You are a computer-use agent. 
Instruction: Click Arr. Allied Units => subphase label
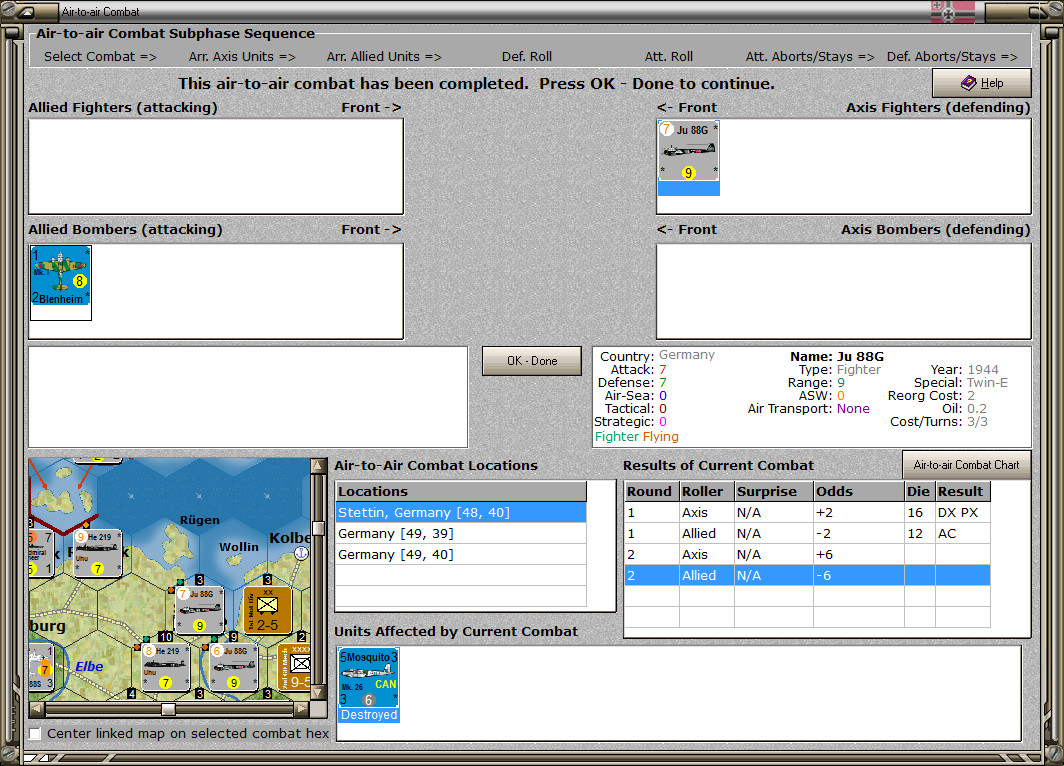click(384, 56)
